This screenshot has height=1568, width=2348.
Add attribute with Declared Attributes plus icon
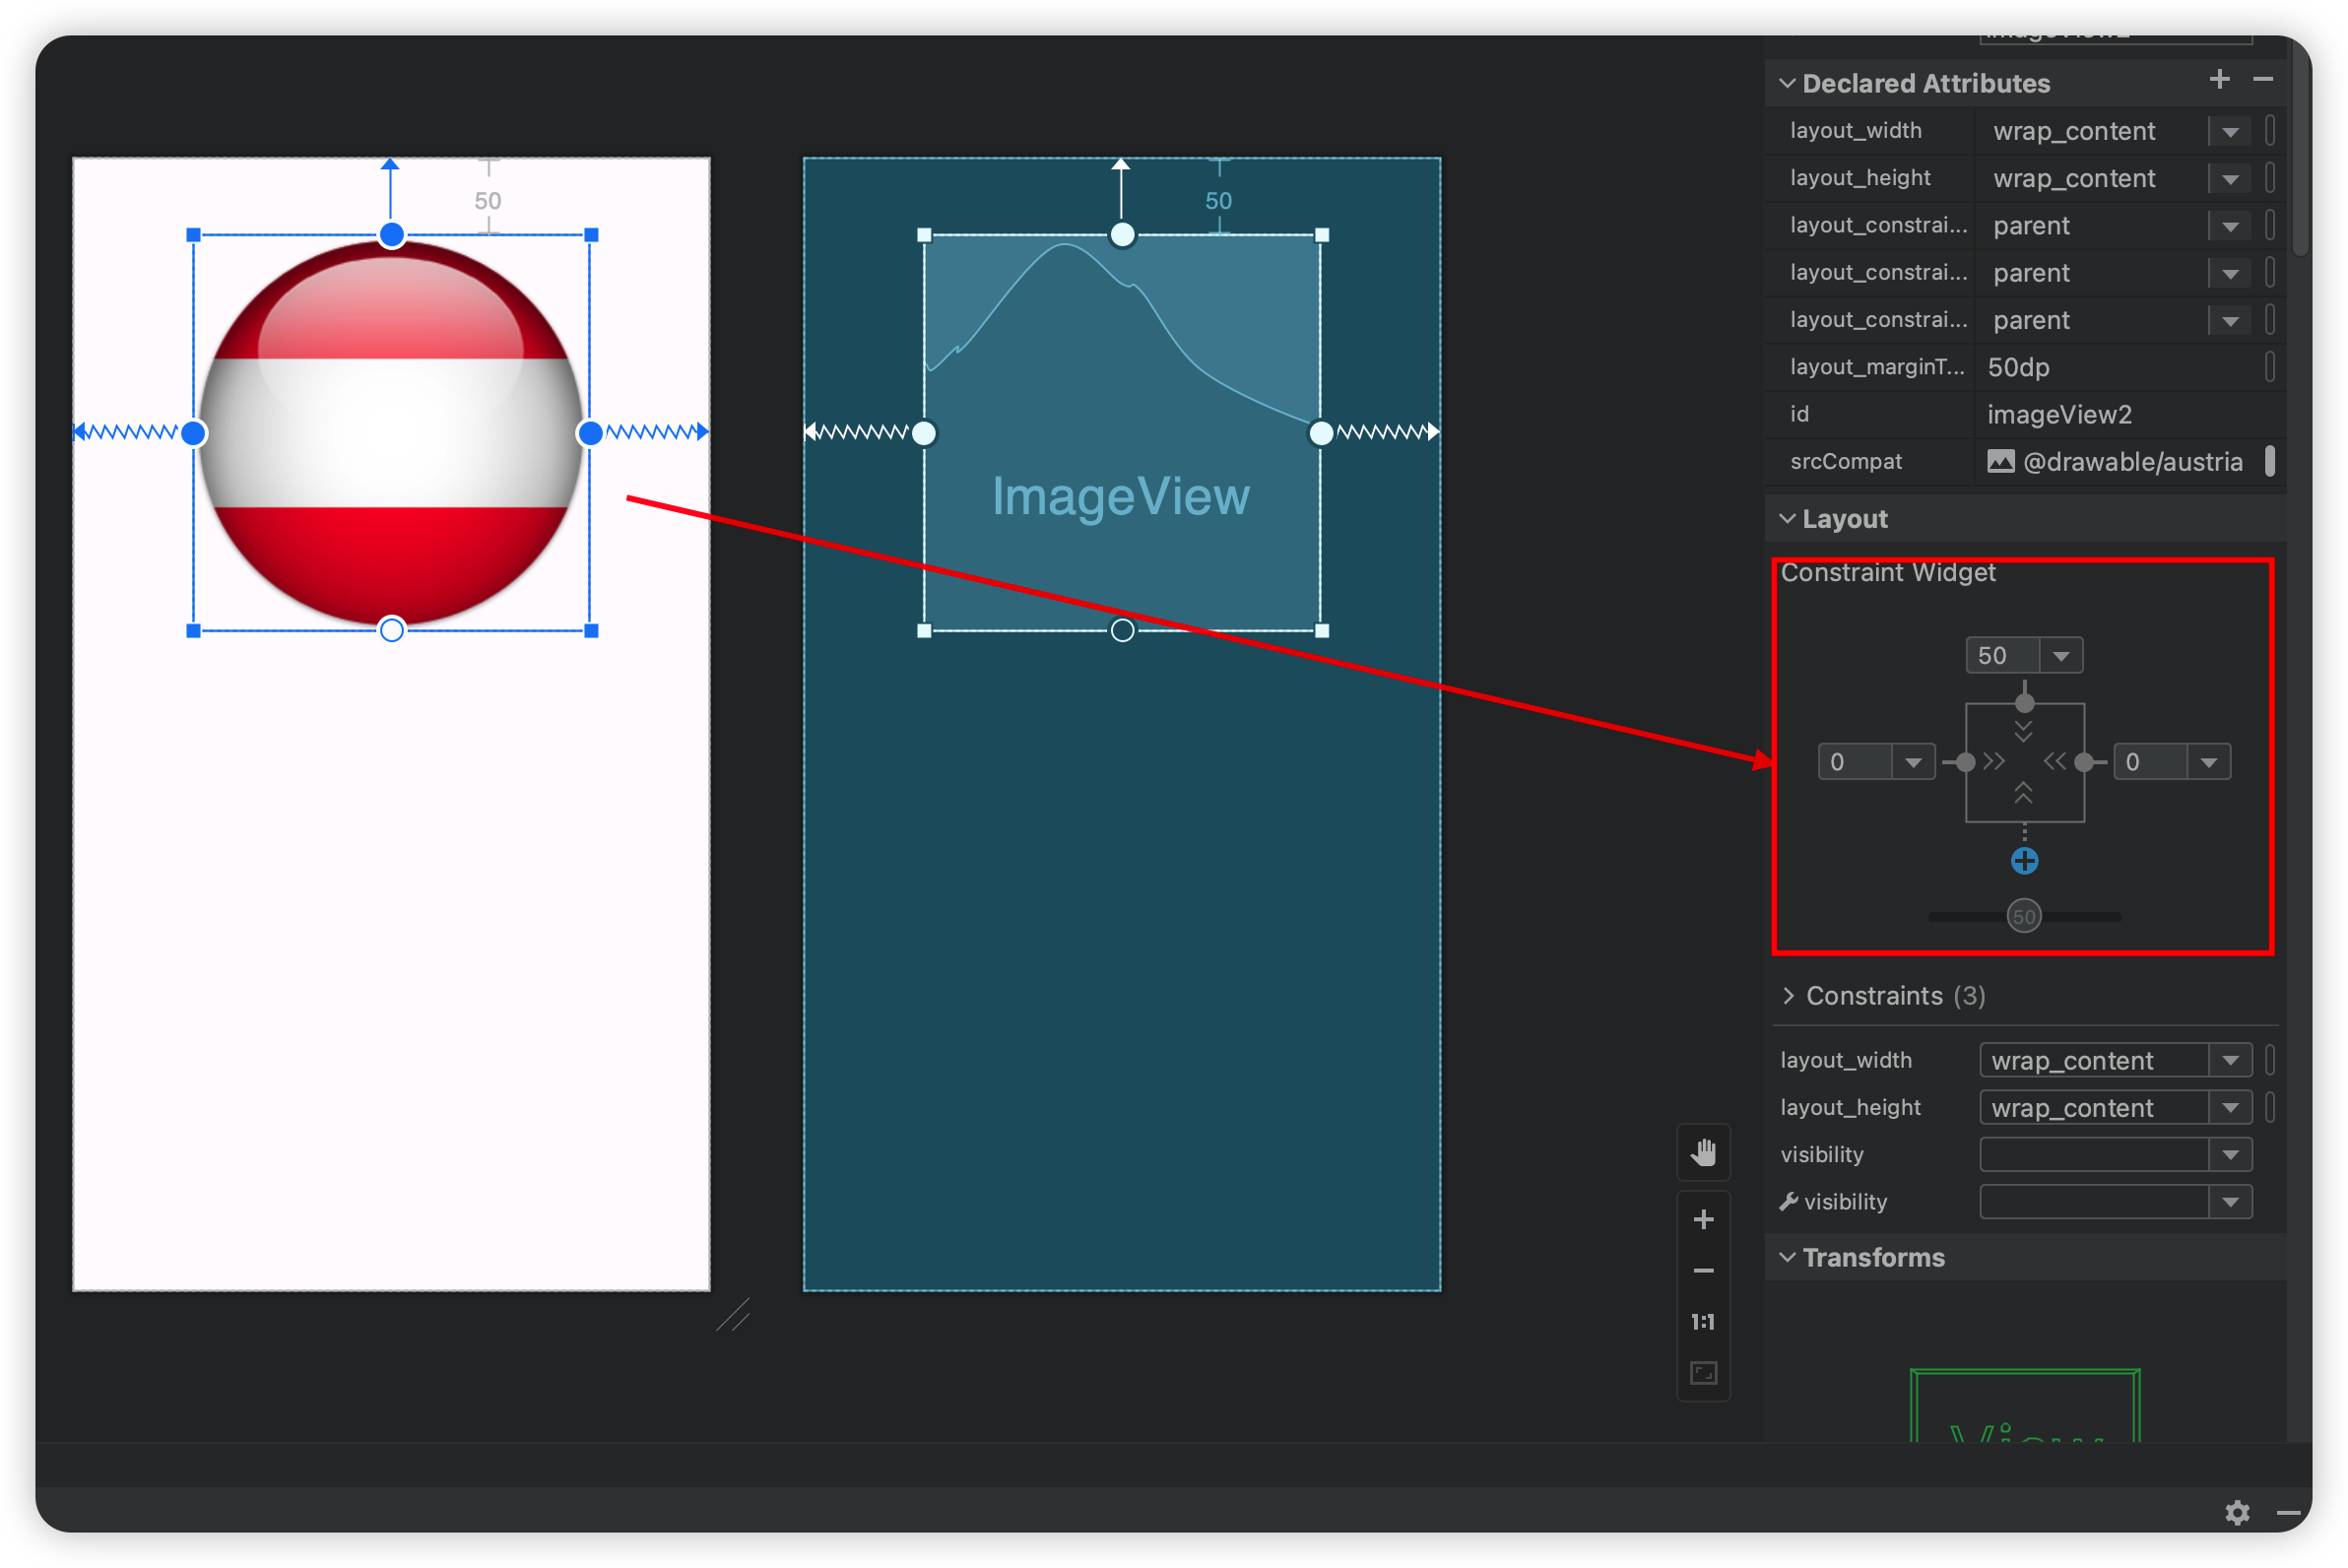(x=2219, y=80)
